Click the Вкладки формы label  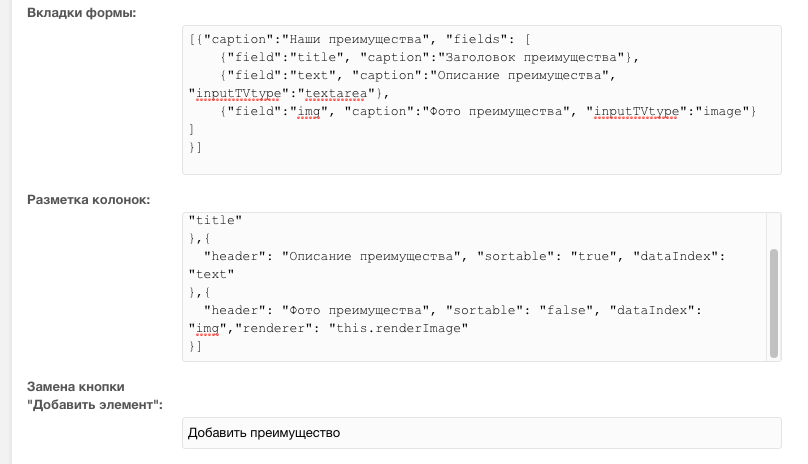81,13
